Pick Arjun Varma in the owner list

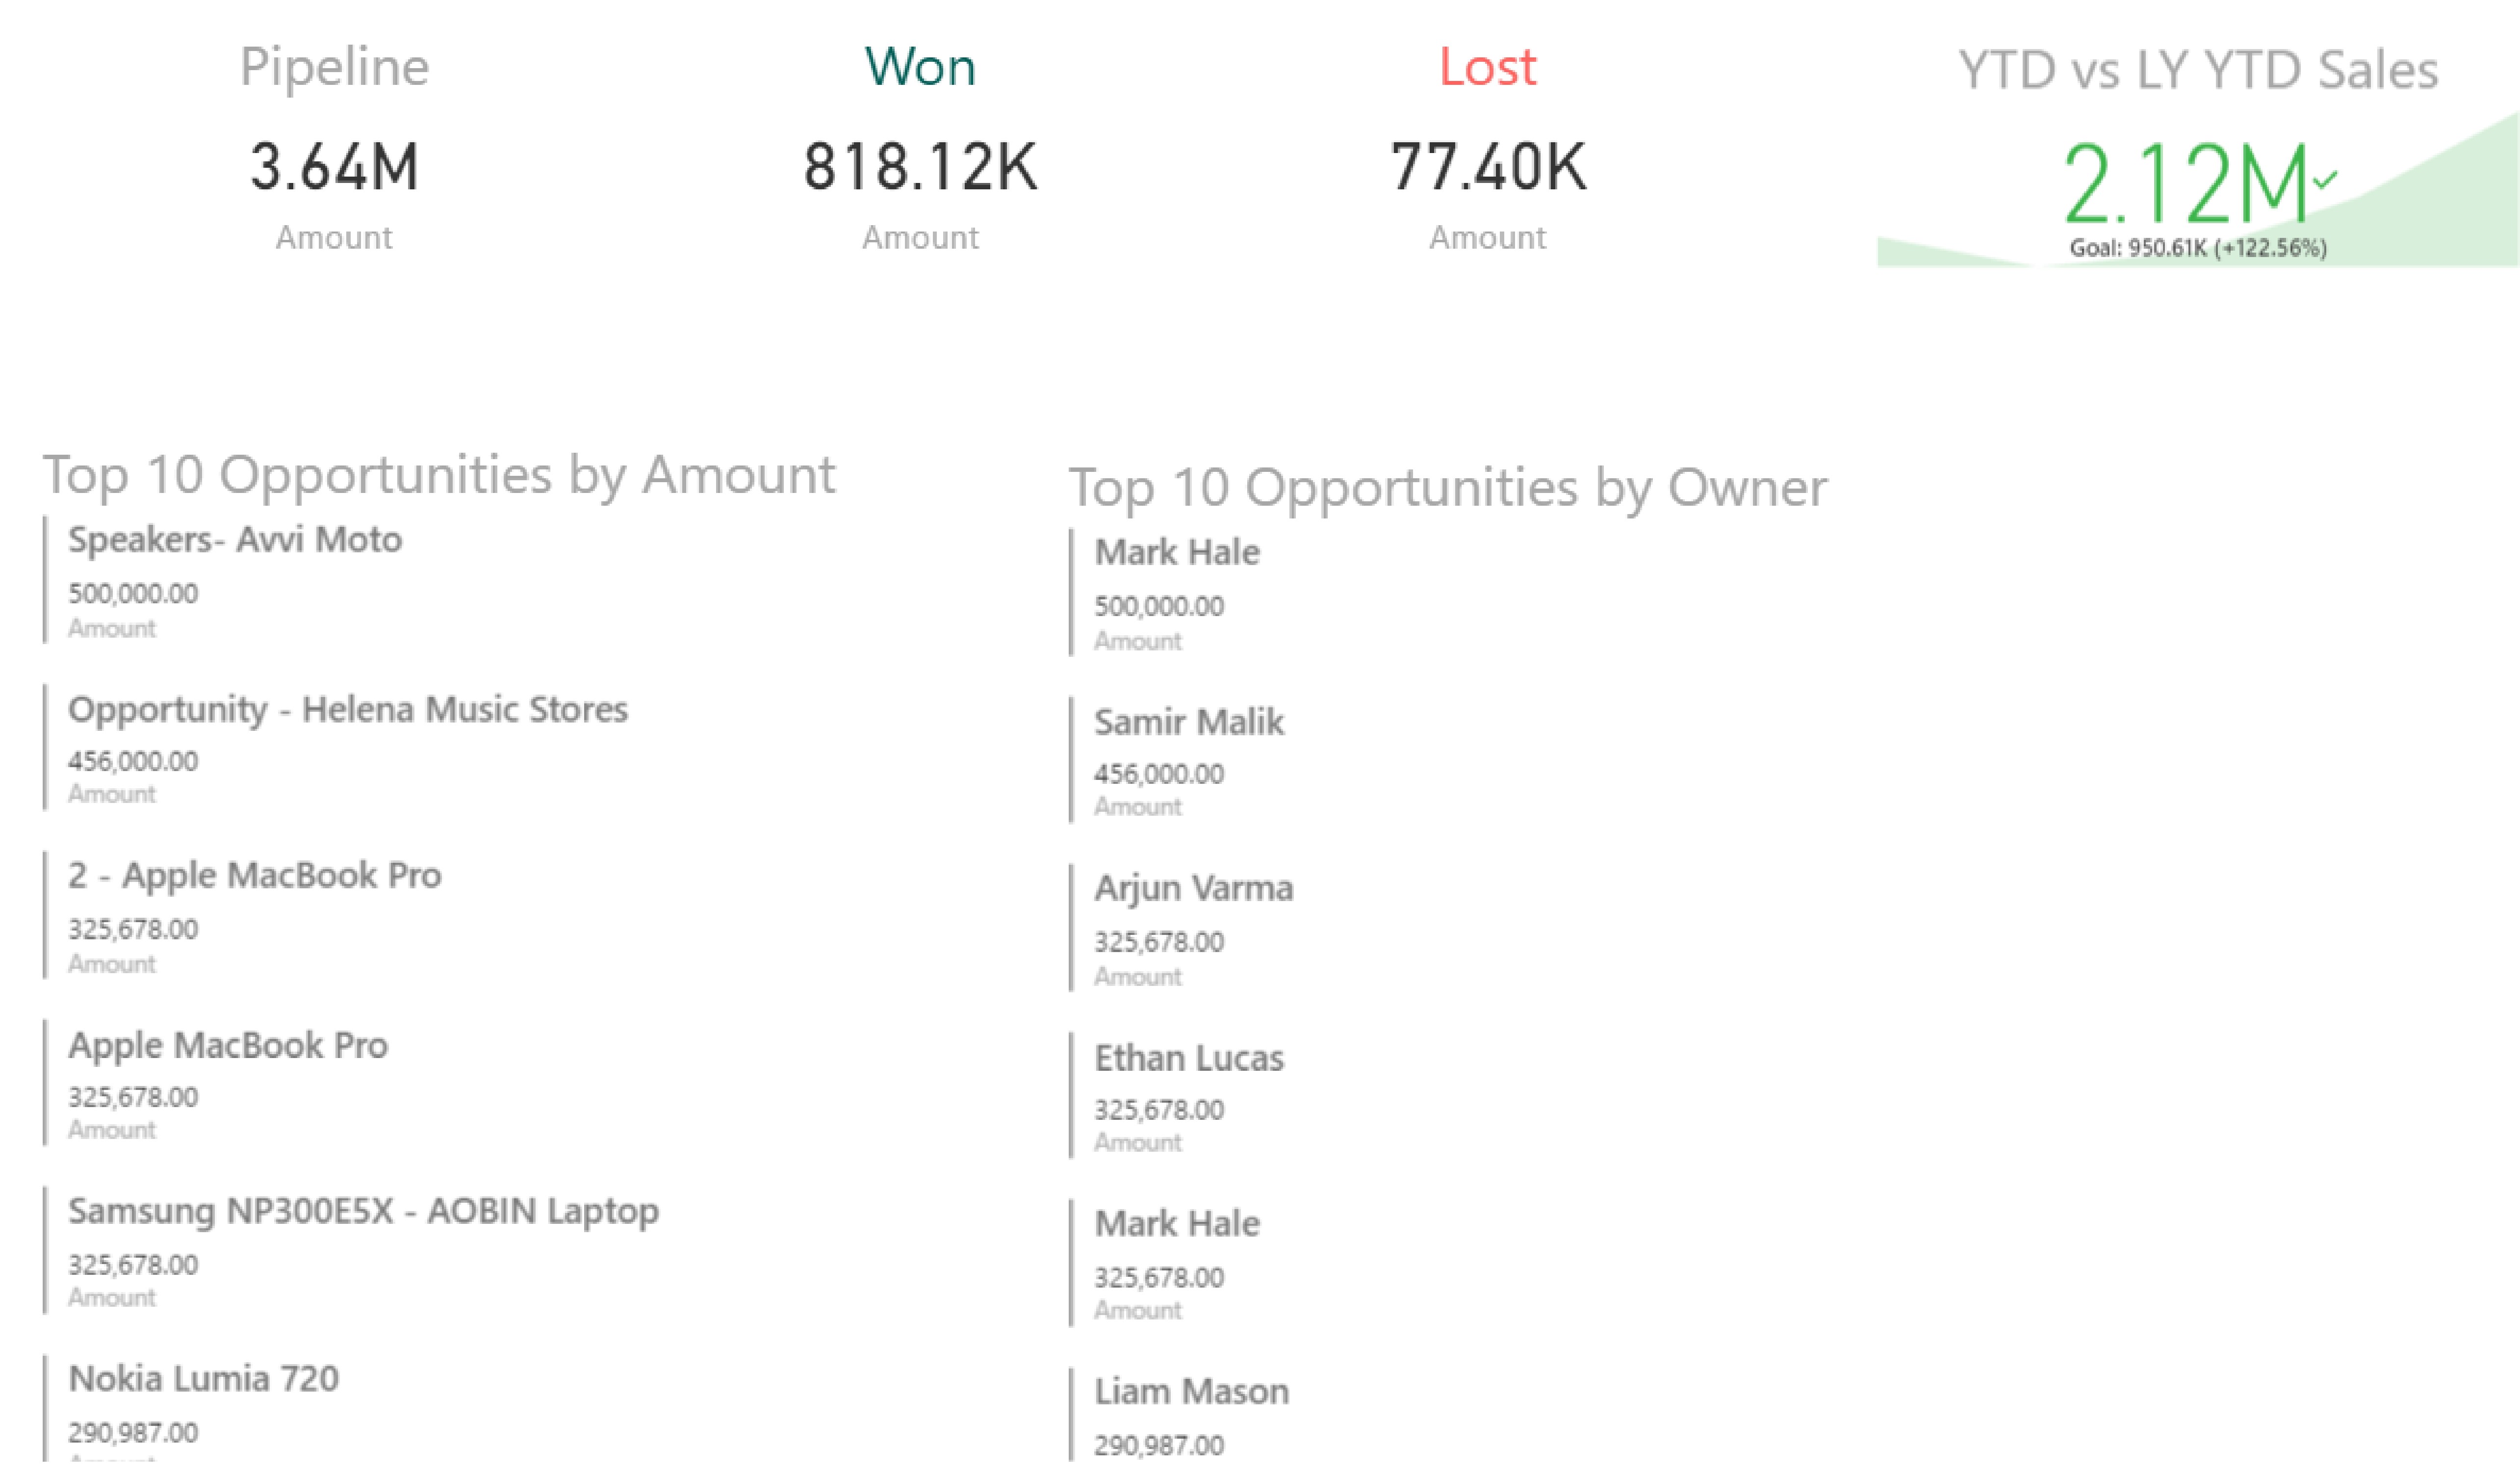pyautogui.click(x=1193, y=888)
